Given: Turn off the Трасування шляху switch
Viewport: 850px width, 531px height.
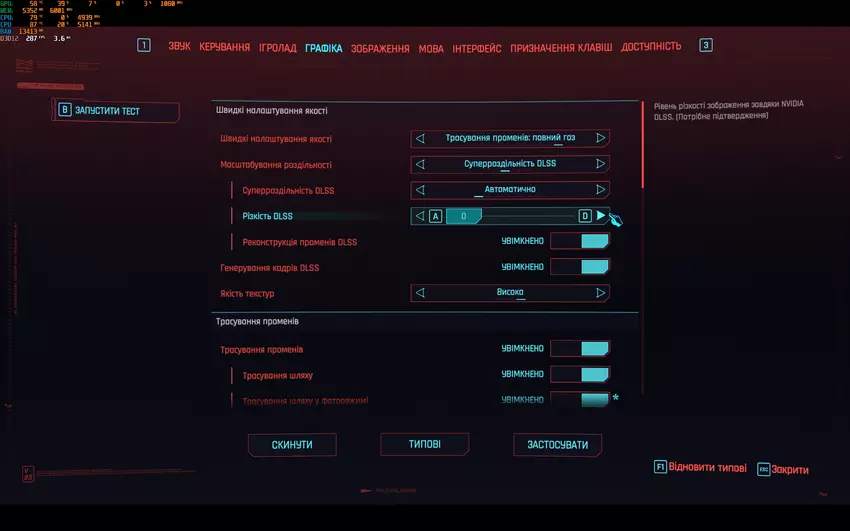Looking at the screenshot, I should coord(580,375).
